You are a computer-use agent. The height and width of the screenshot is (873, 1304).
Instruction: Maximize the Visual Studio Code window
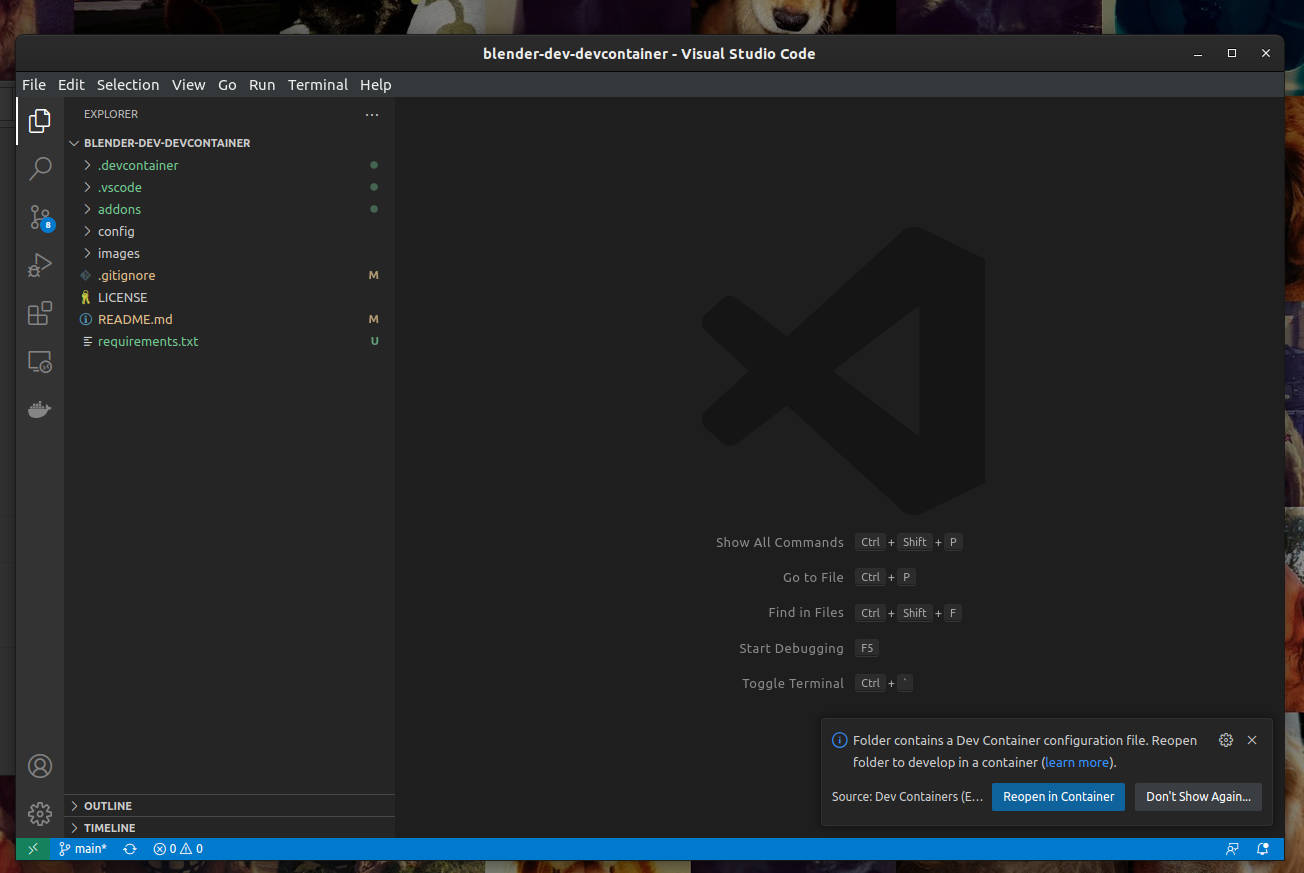click(1232, 53)
